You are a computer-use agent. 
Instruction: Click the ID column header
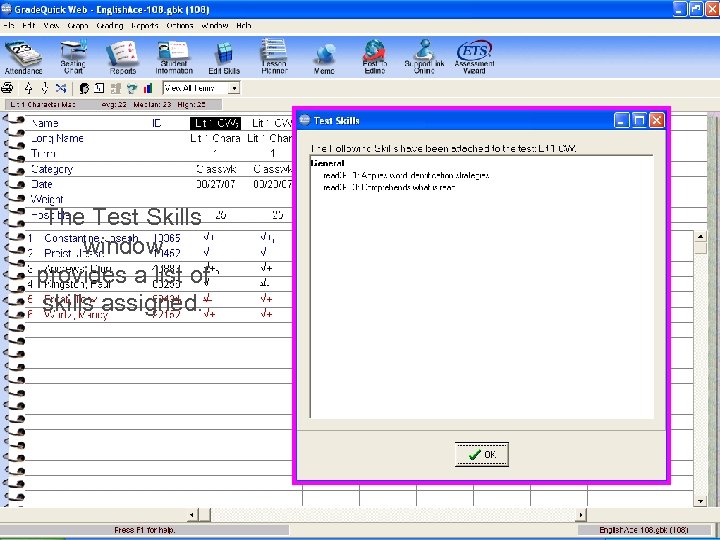pyautogui.click(x=157, y=123)
